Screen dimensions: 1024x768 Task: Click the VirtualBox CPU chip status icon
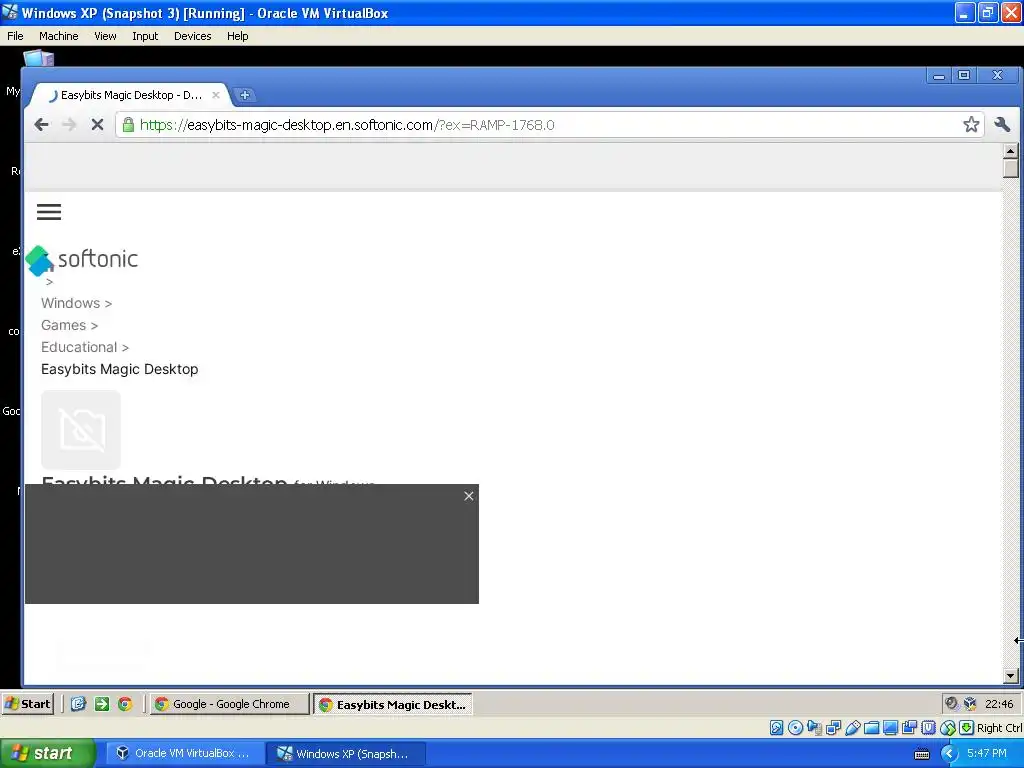928,728
